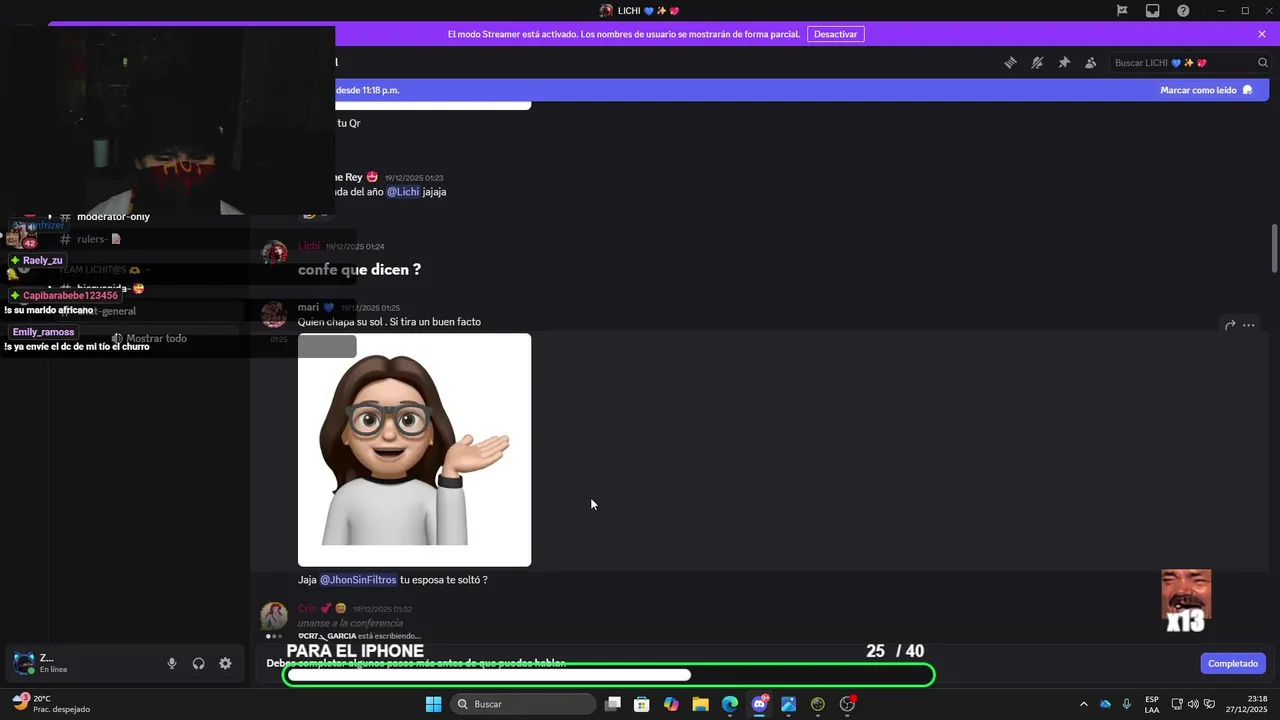This screenshot has height=720, width=1280.
Task: Click the PARA EL IPHONE progress bar
Action: click(609, 675)
